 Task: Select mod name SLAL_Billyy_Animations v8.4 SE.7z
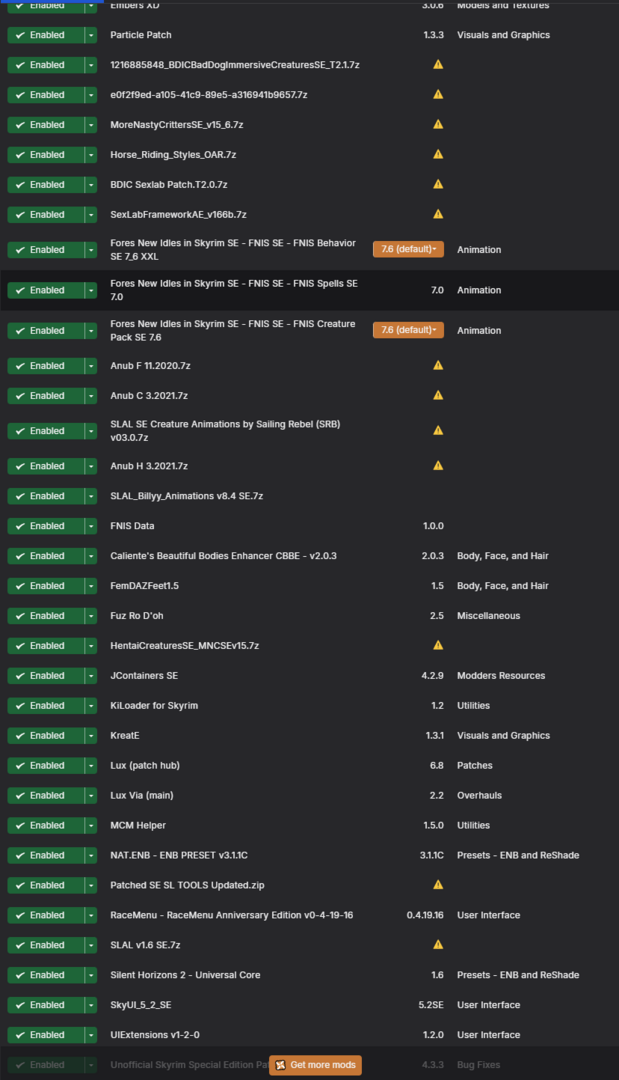click(x=187, y=496)
